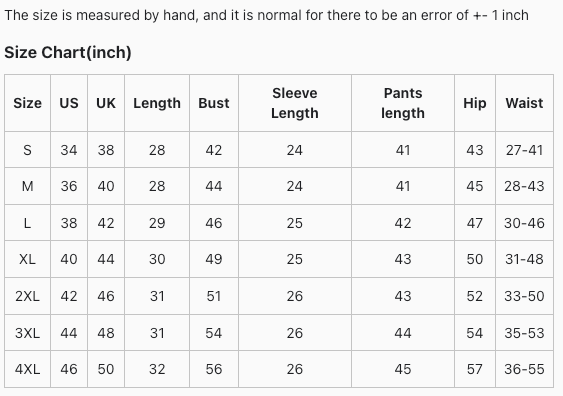Select the 3XL size row label
Image resolution: width=563 pixels, height=396 pixels.
pyautogui.click(x=27, y=333)
